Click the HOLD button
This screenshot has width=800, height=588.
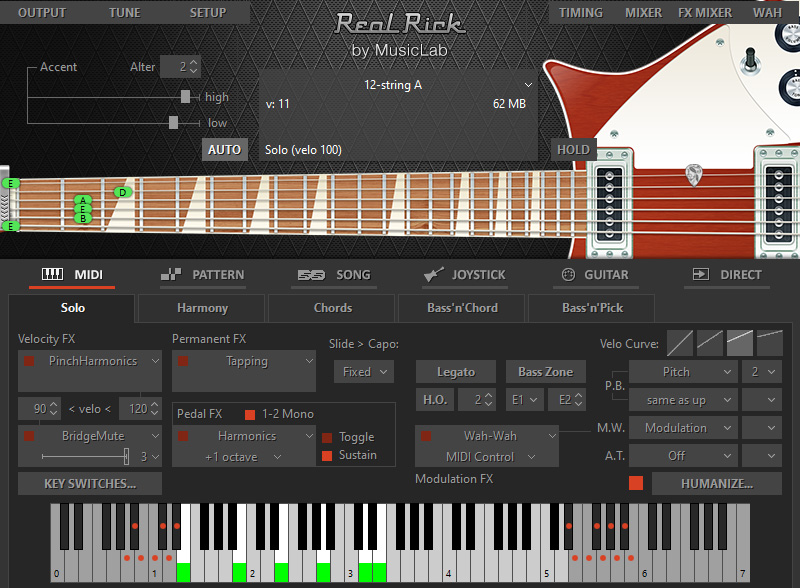[573, 150]
